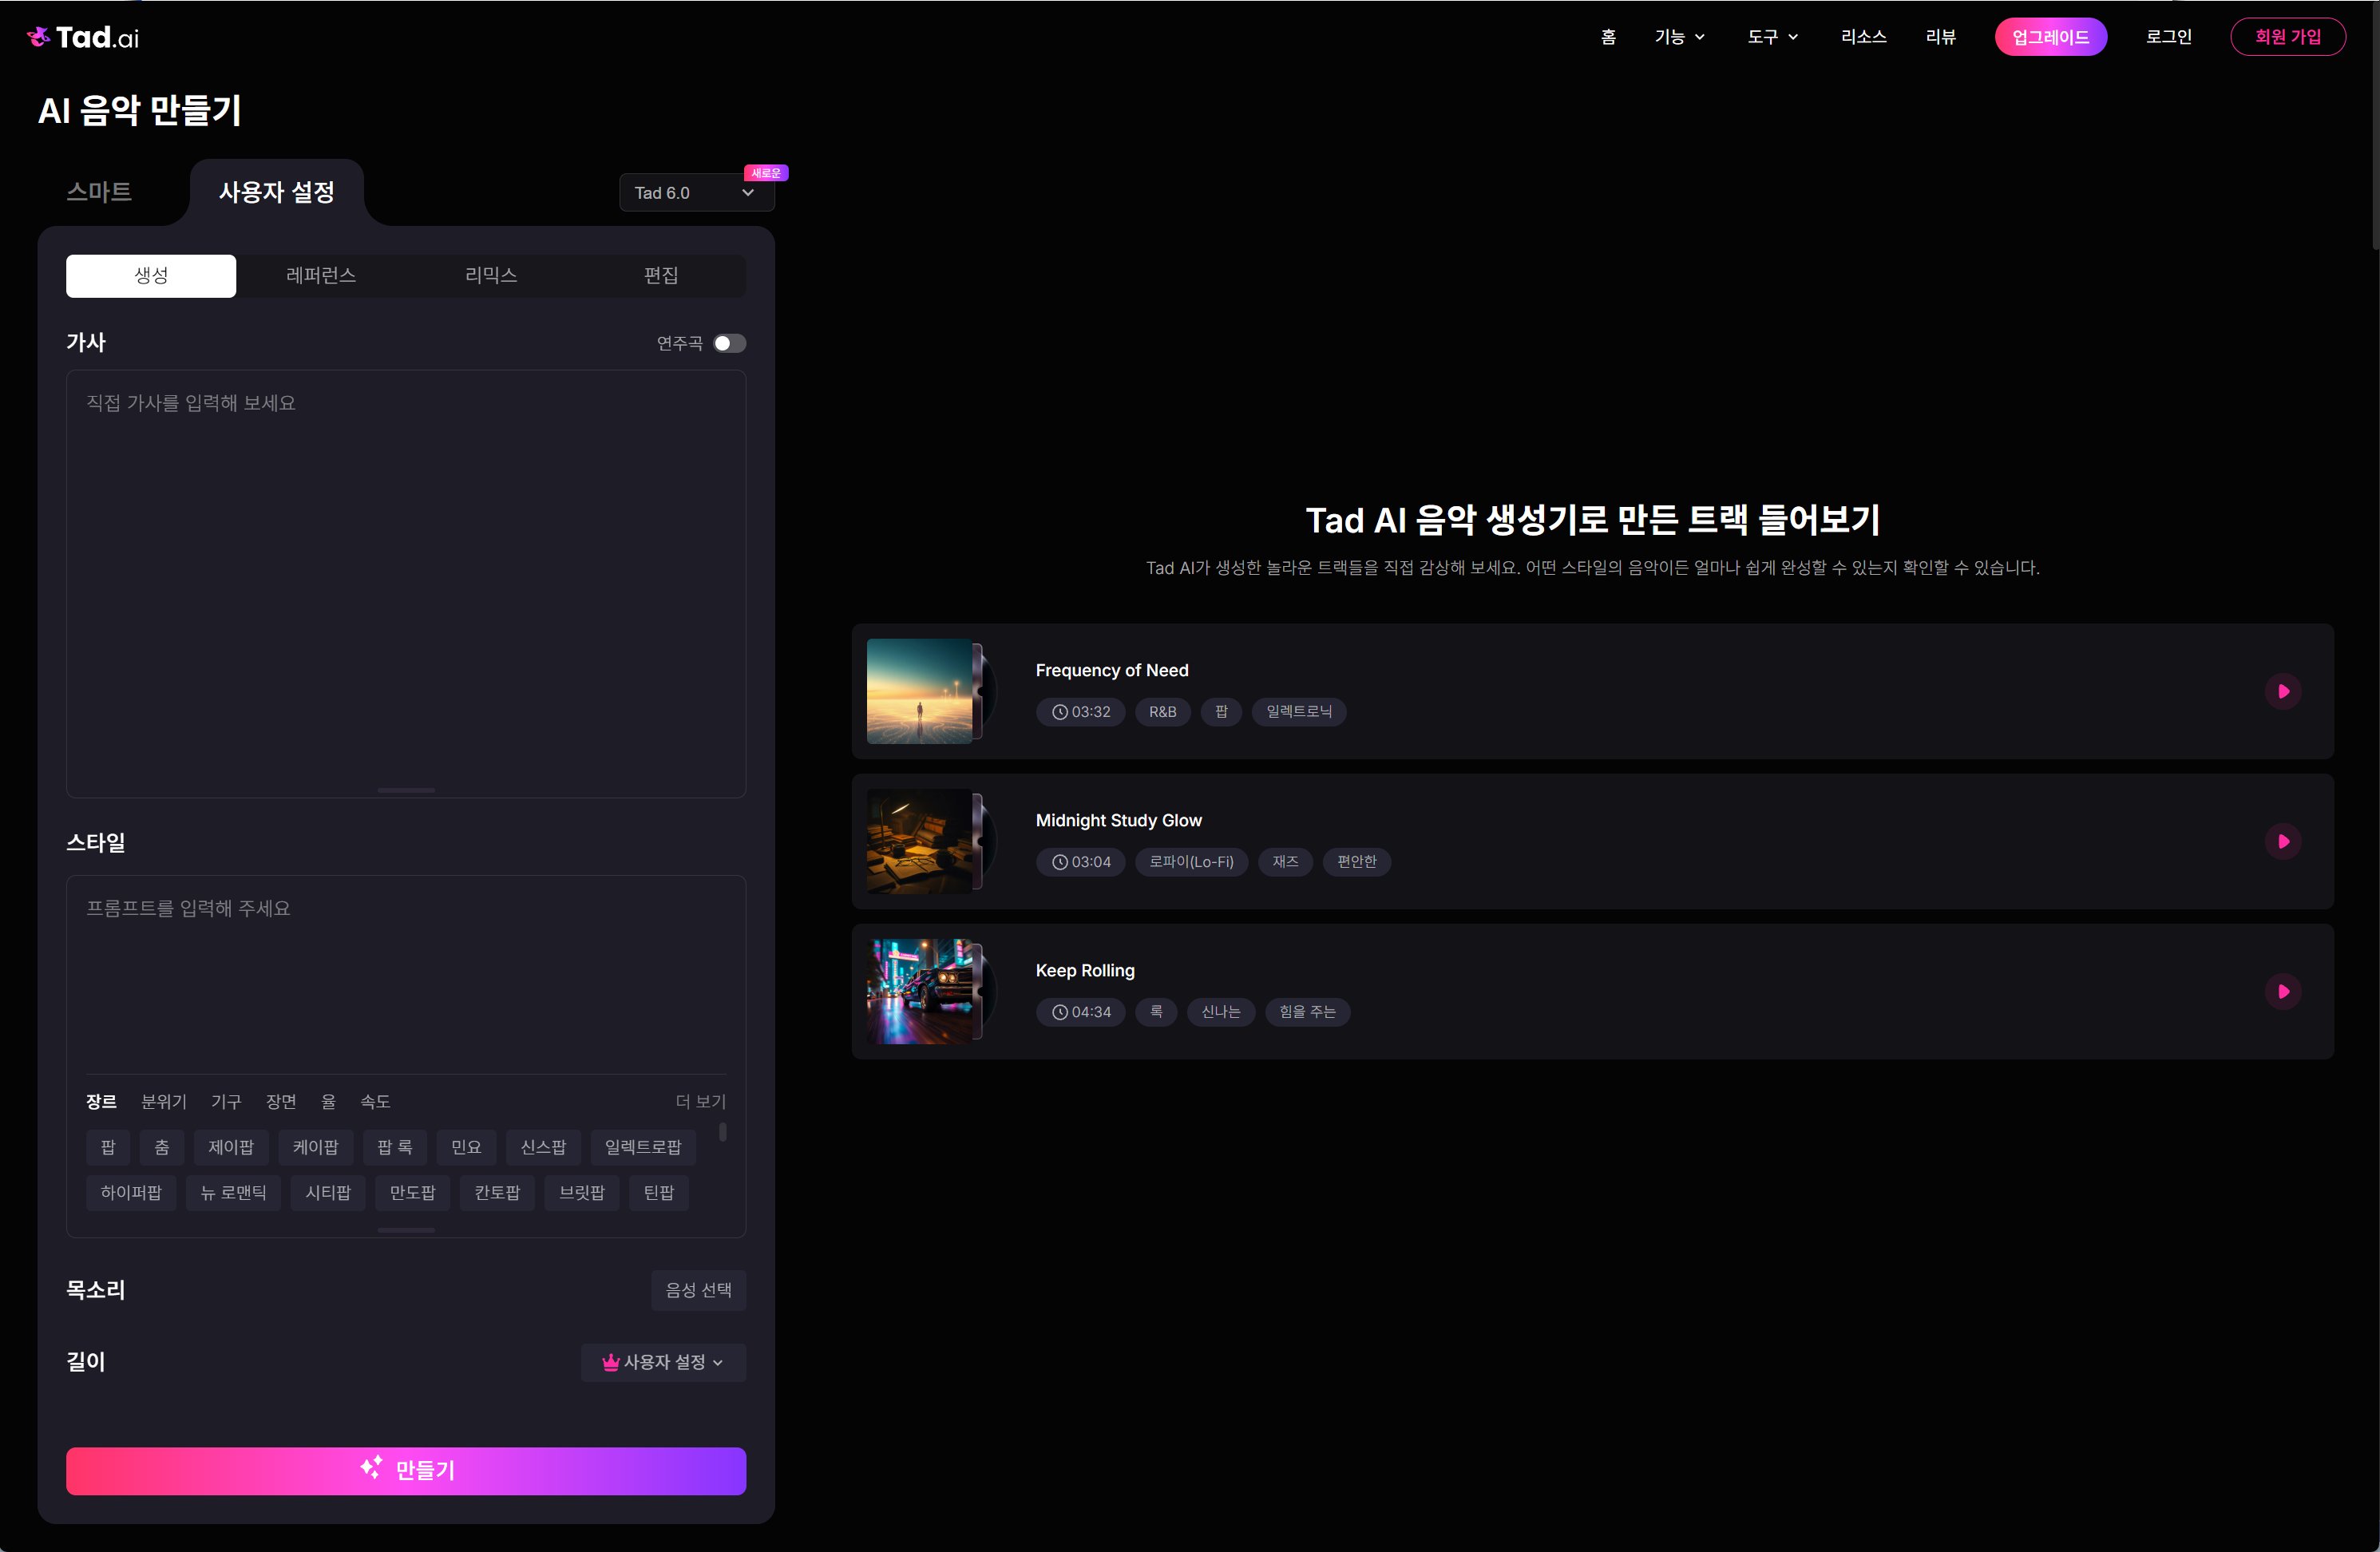2380x1552 pixels.
Task: Select the 레퍼런스 tab
Action: click(x=321, y=275)
